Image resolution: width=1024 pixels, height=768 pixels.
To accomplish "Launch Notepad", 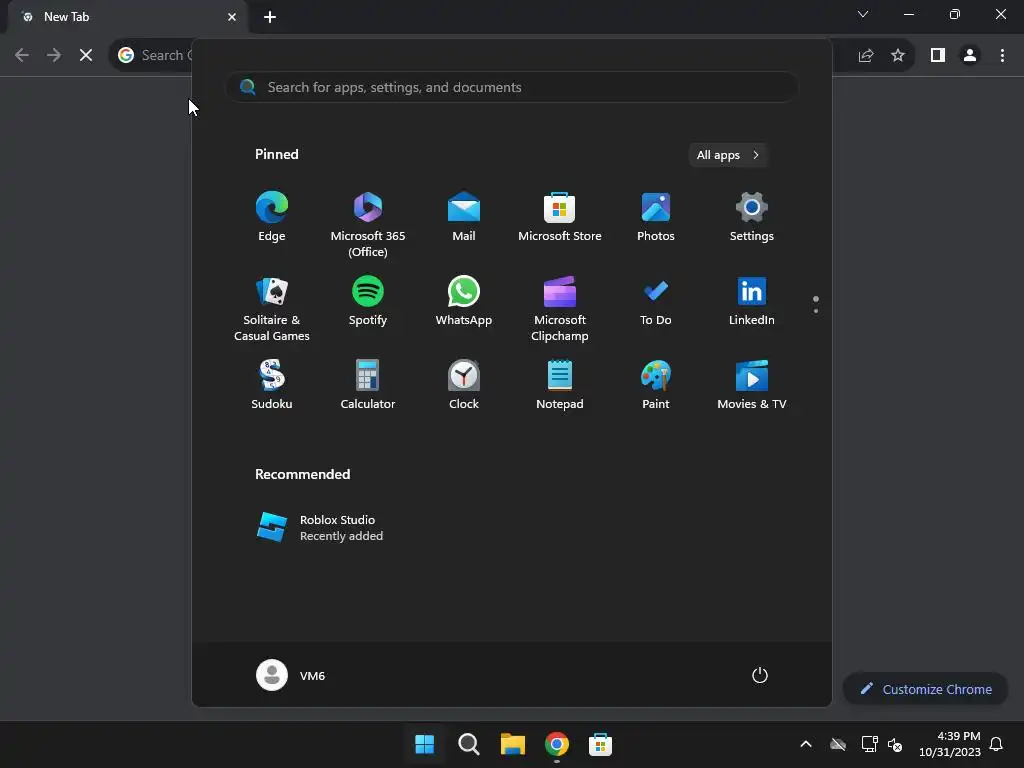I will [560, 385].
